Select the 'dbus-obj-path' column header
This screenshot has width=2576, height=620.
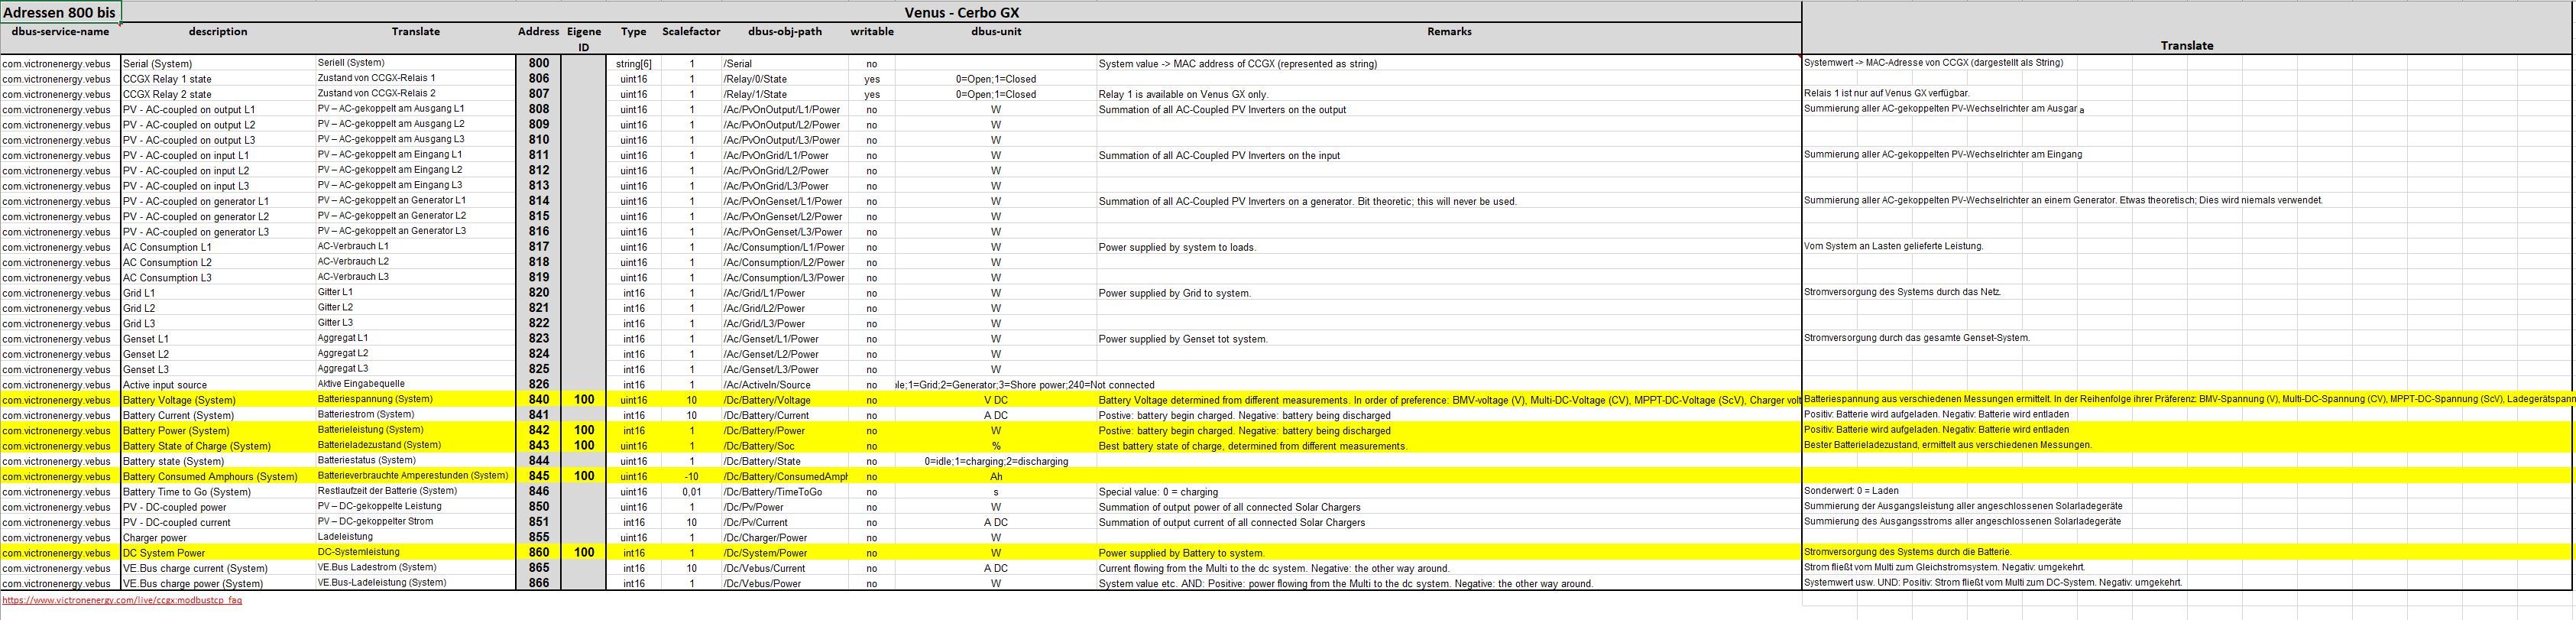click(x=785, y=32)
